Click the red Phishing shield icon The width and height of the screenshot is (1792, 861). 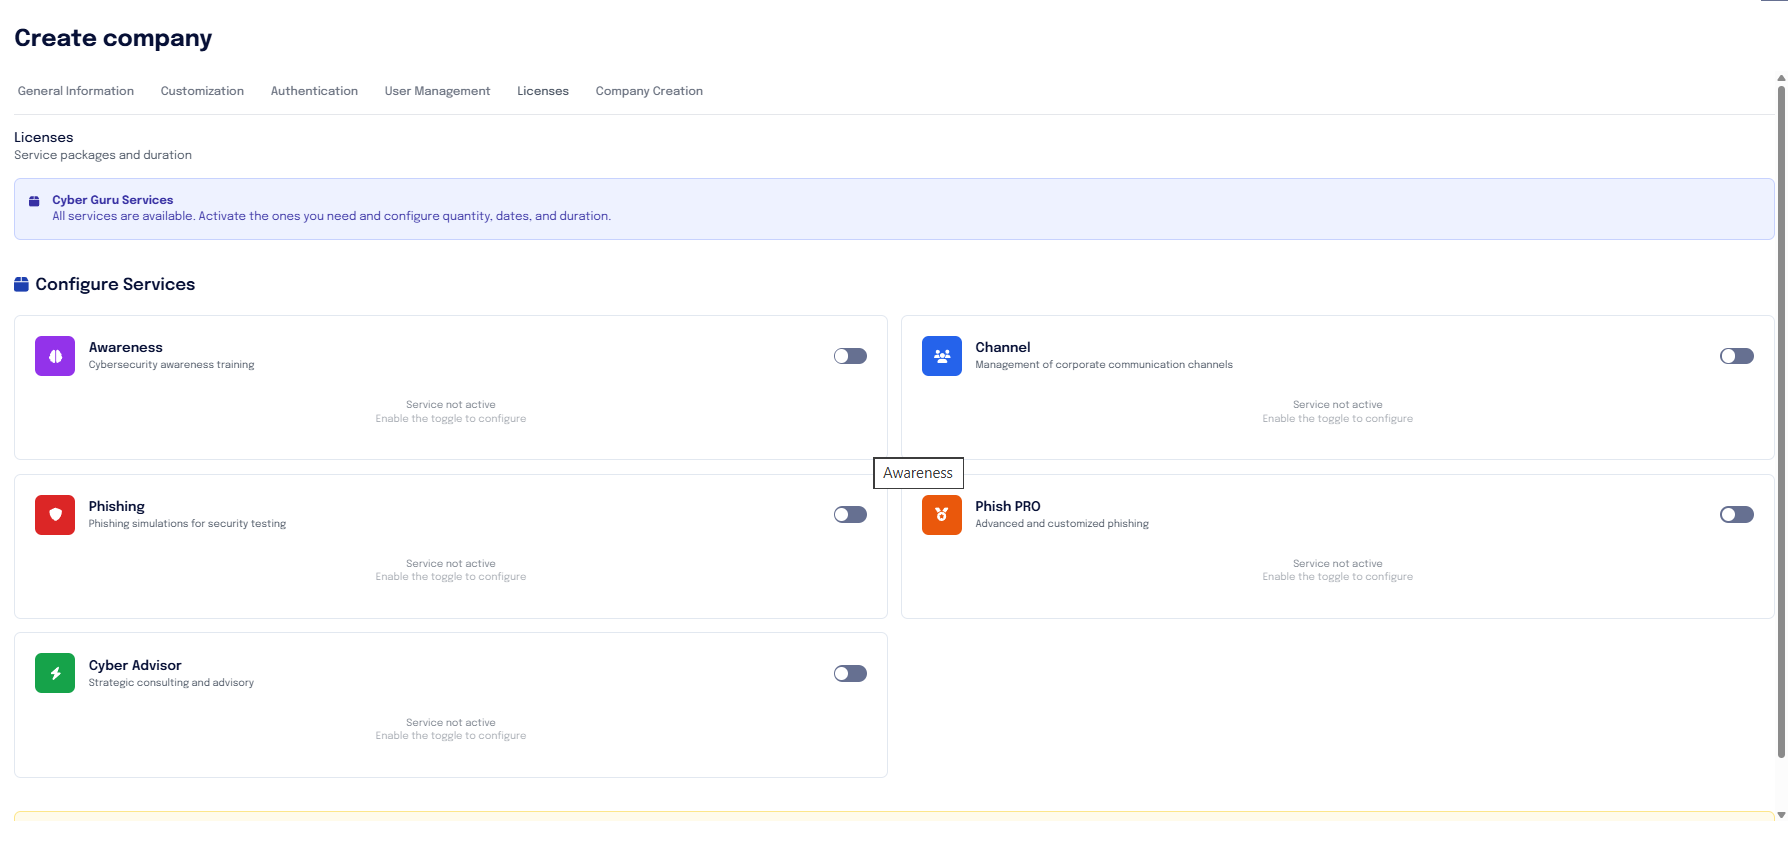(x=55, y=515)
